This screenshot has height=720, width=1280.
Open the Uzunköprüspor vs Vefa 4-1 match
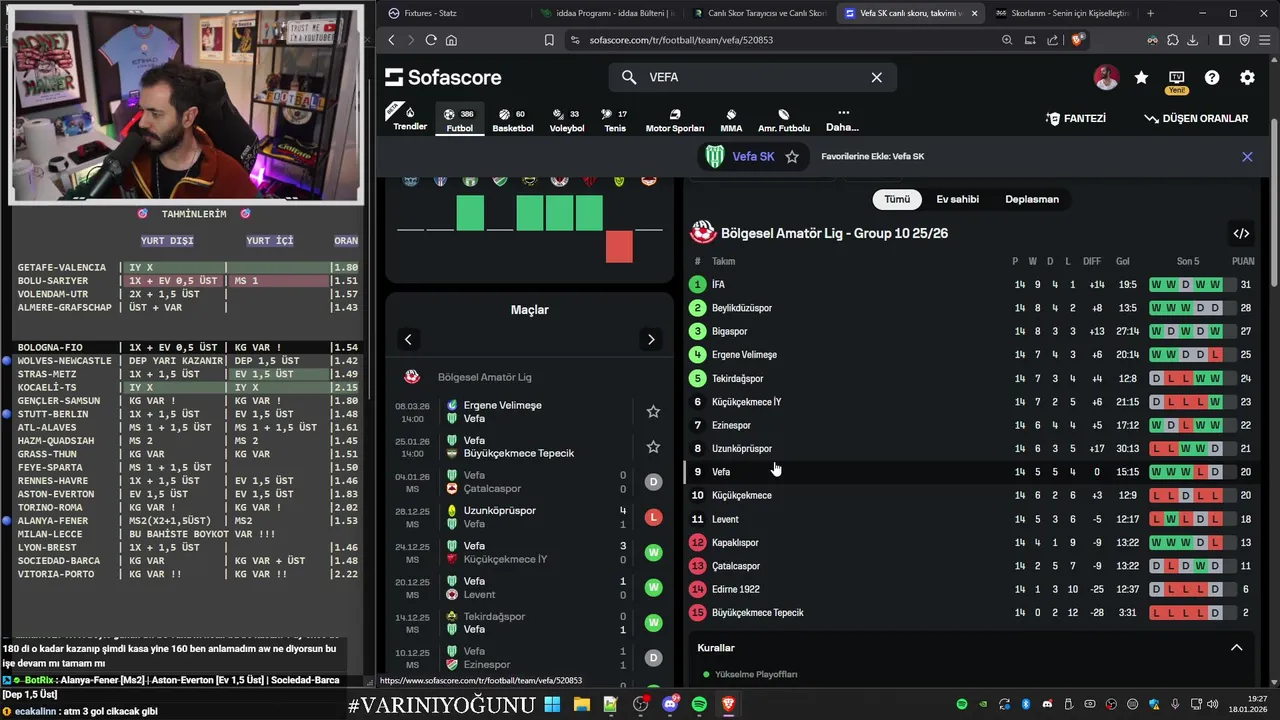coord(530,517)
